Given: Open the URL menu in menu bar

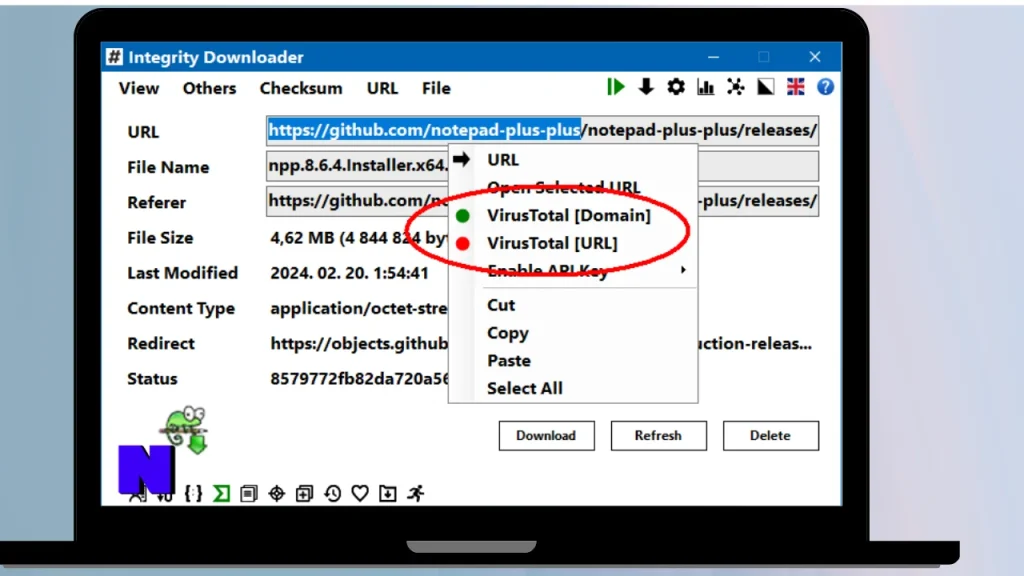Looking at the screenshot, I should click(382, 88).
